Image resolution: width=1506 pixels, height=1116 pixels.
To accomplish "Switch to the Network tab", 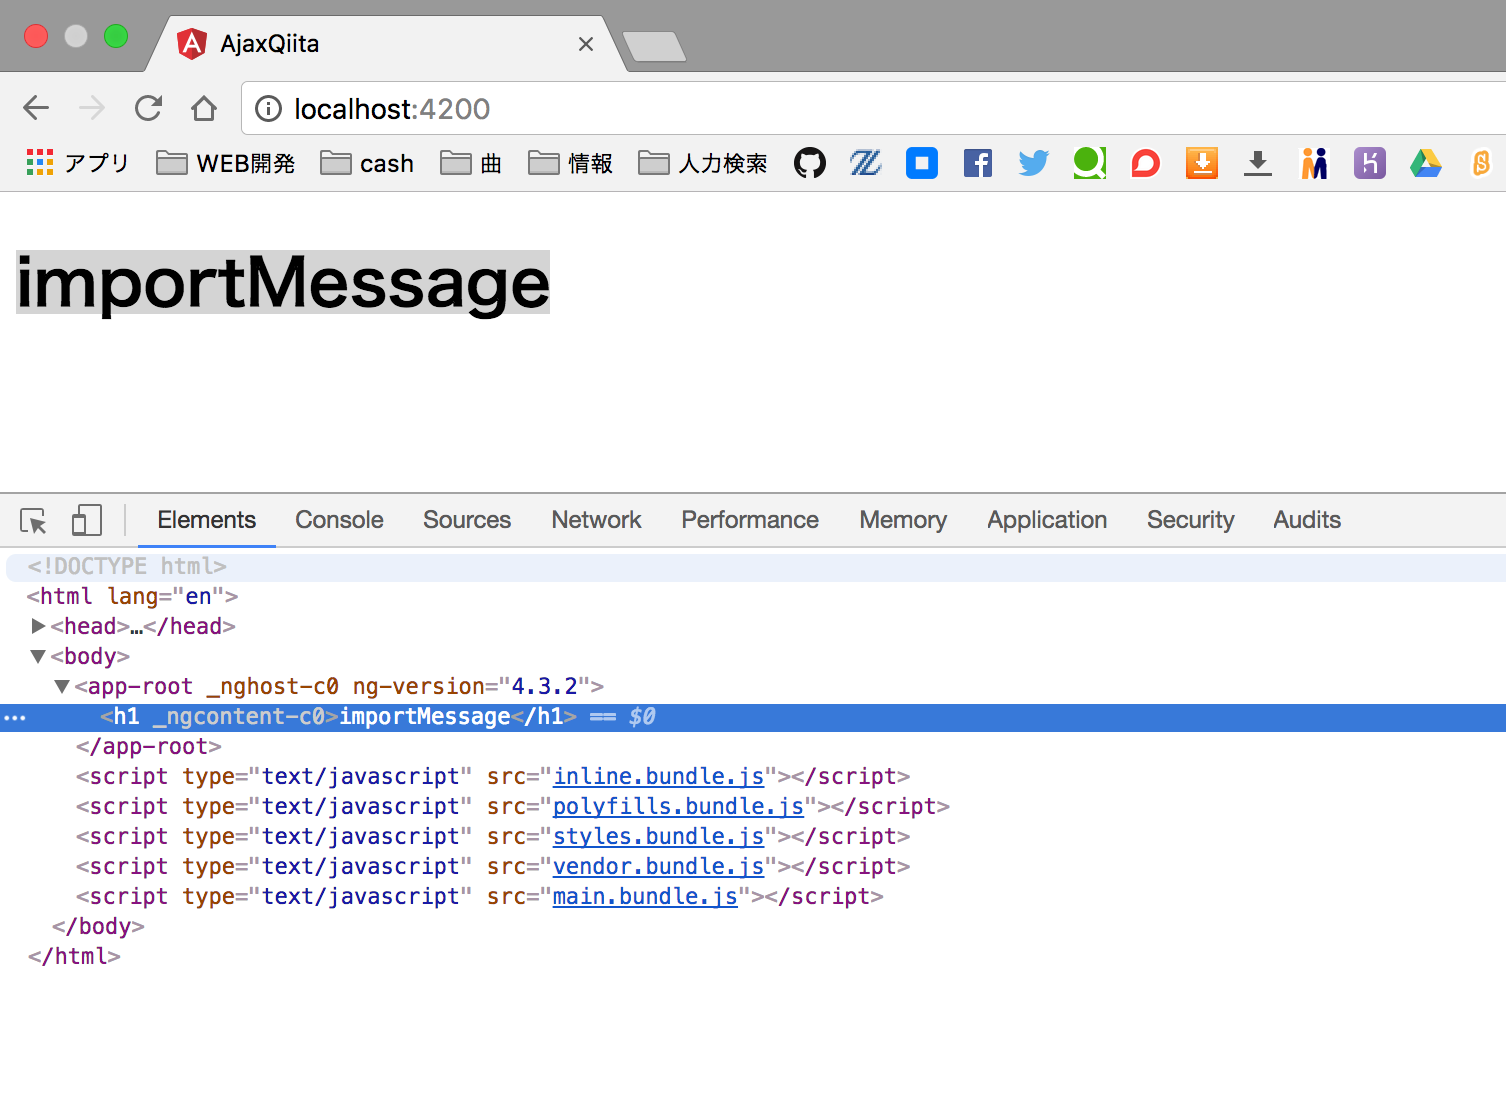I will click(x=596, y=520).
